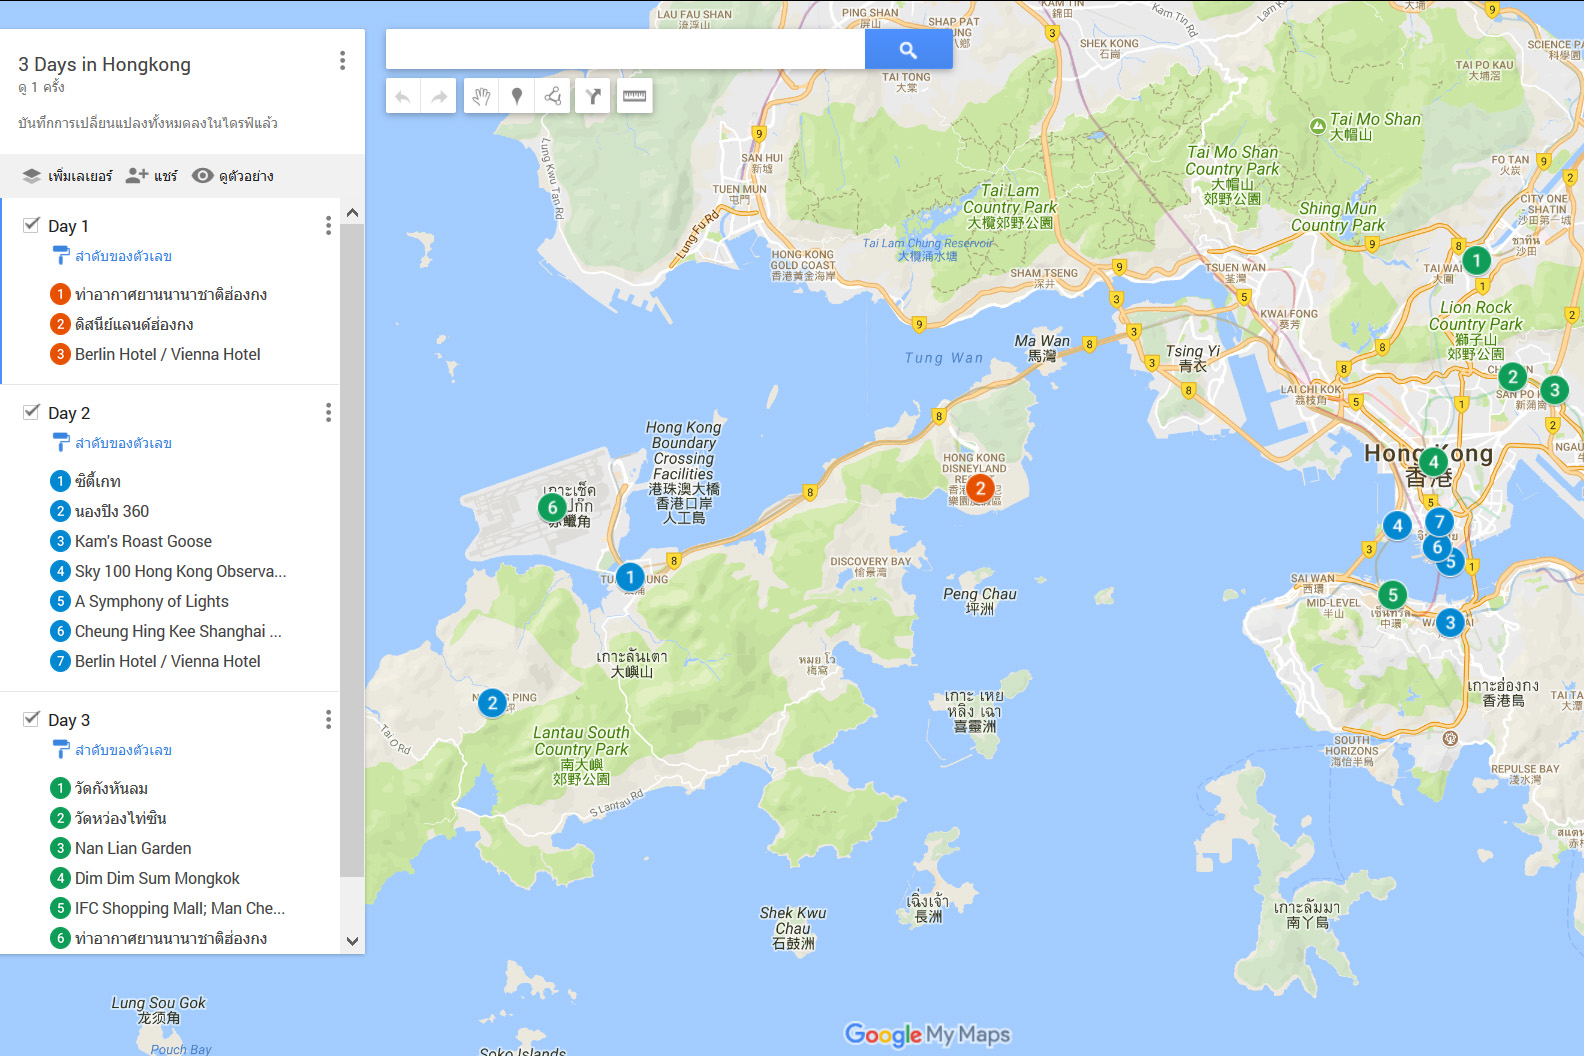The image size is (1584, 1056).
Task: Open Day 3 numbering style option
Action: (112, 751)
